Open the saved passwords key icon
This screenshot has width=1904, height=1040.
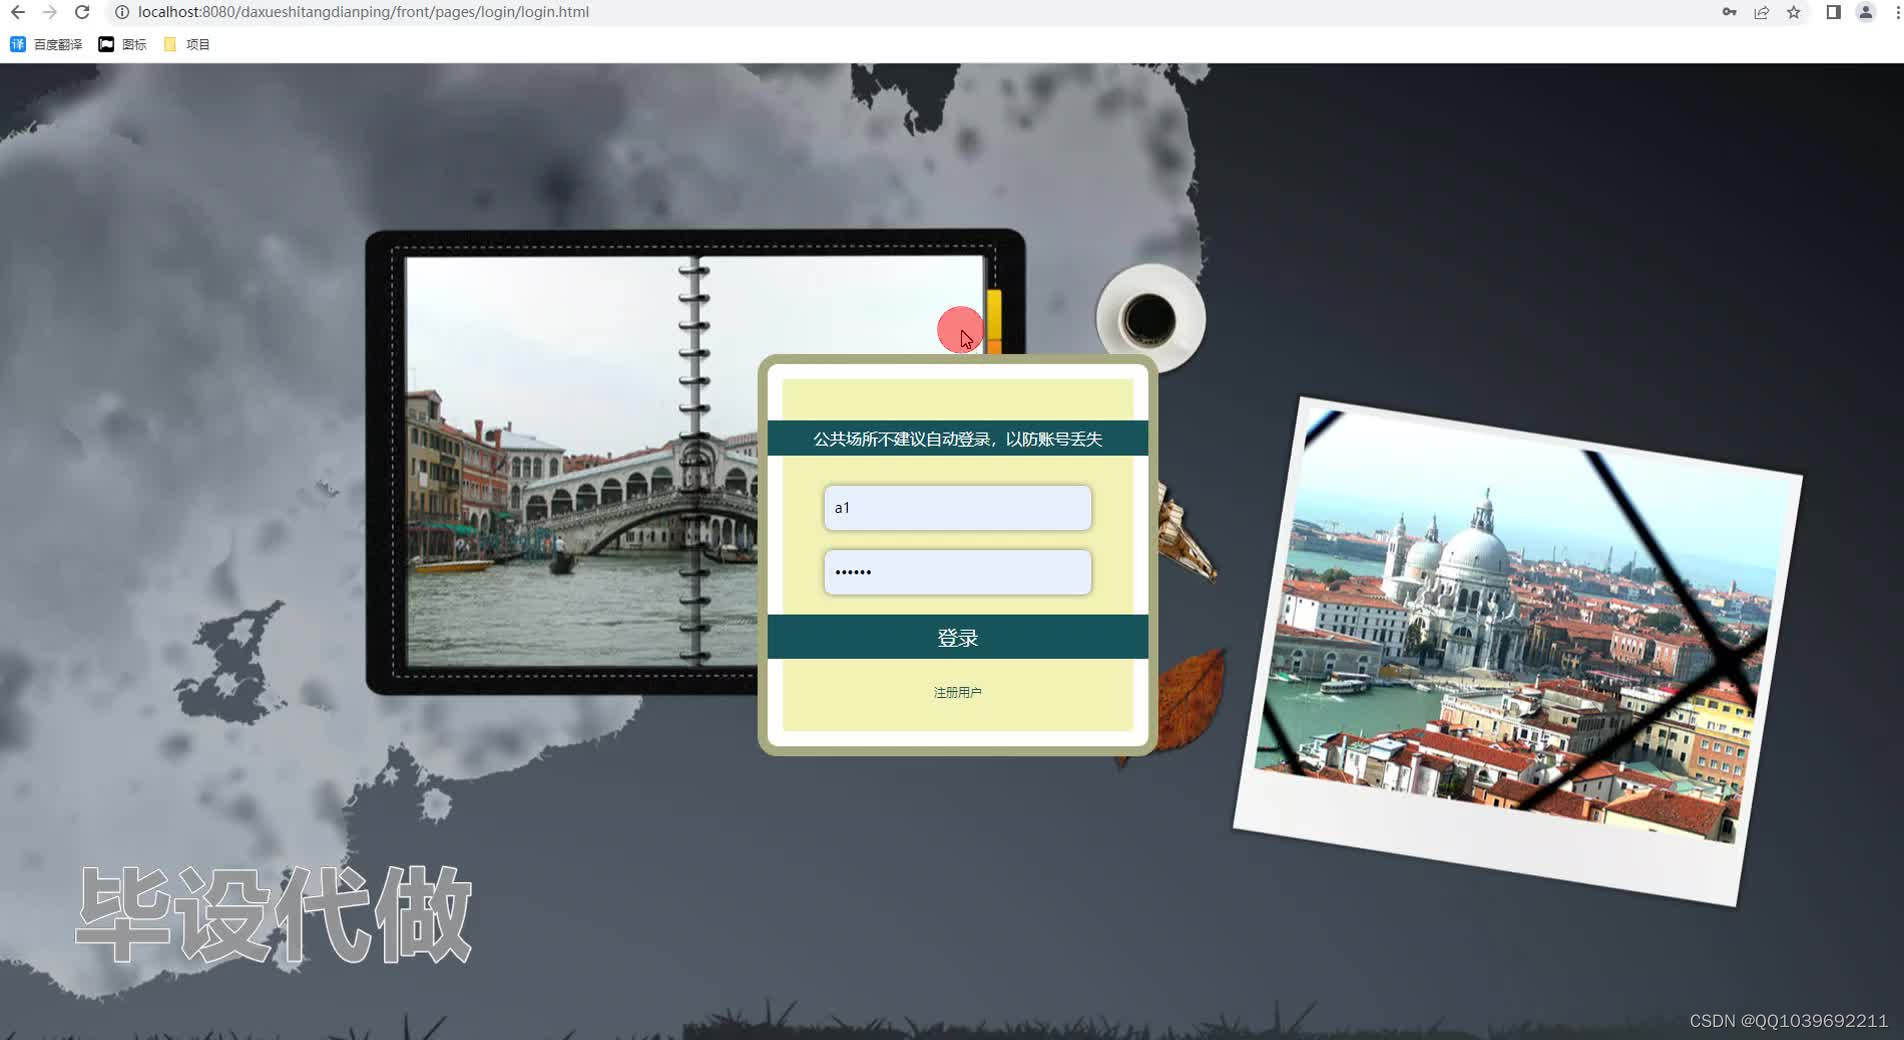tap(1729, 12)
